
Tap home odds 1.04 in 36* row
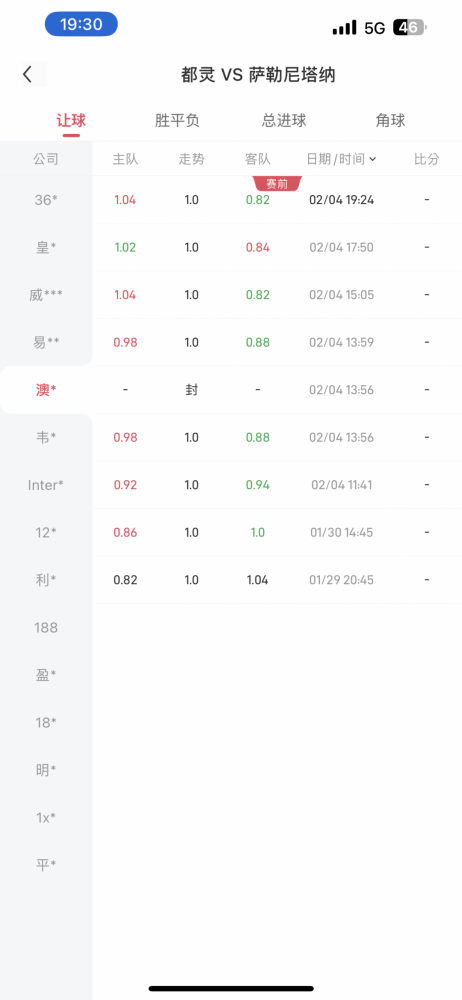(125, 200)
